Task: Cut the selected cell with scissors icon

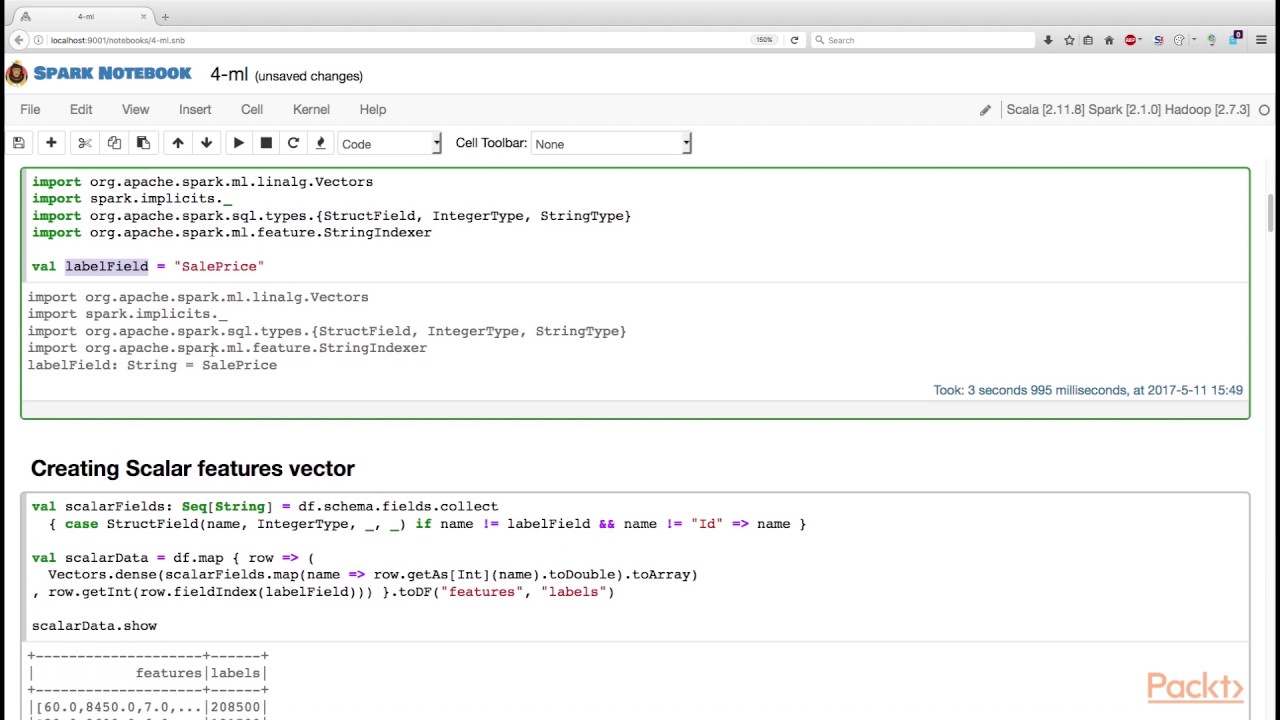Action: click(85, 143)
